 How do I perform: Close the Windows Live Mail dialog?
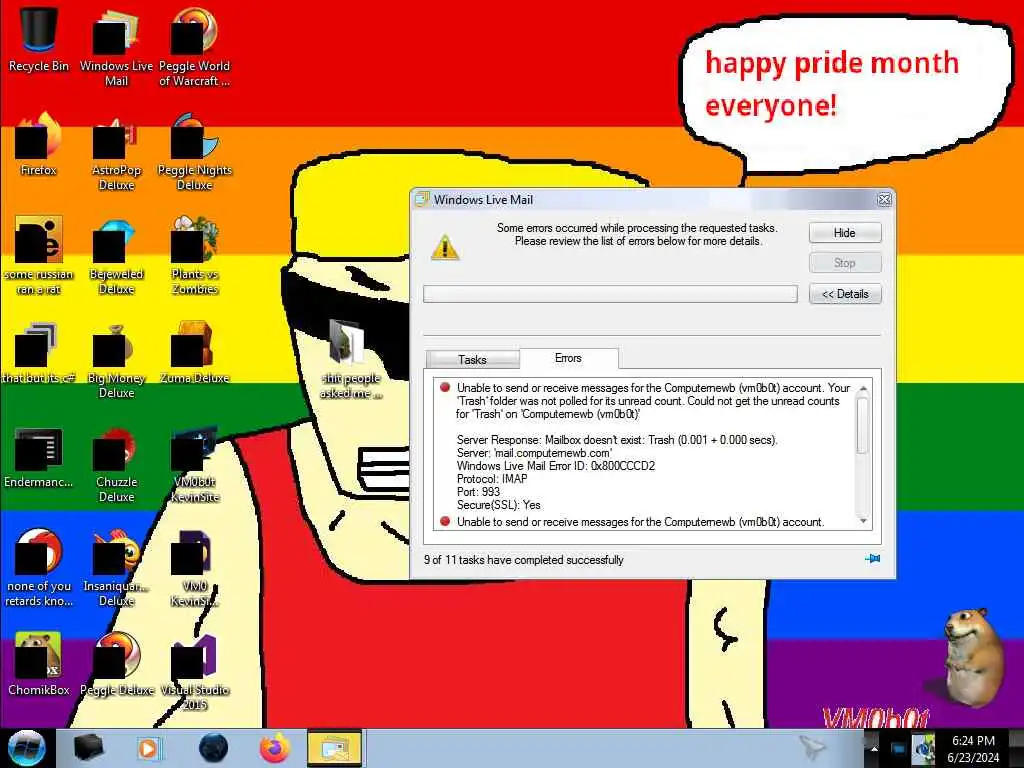(x=884, y=200)
